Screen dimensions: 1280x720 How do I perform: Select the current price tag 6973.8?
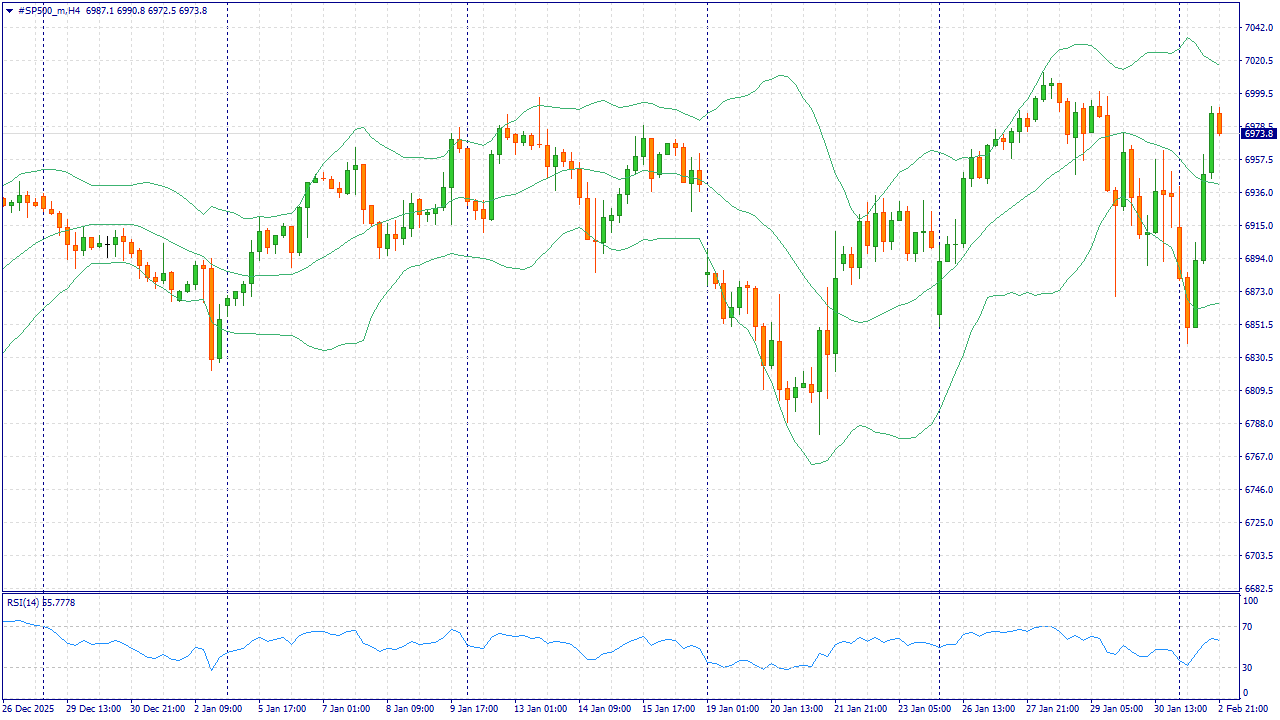[1258, 133]
